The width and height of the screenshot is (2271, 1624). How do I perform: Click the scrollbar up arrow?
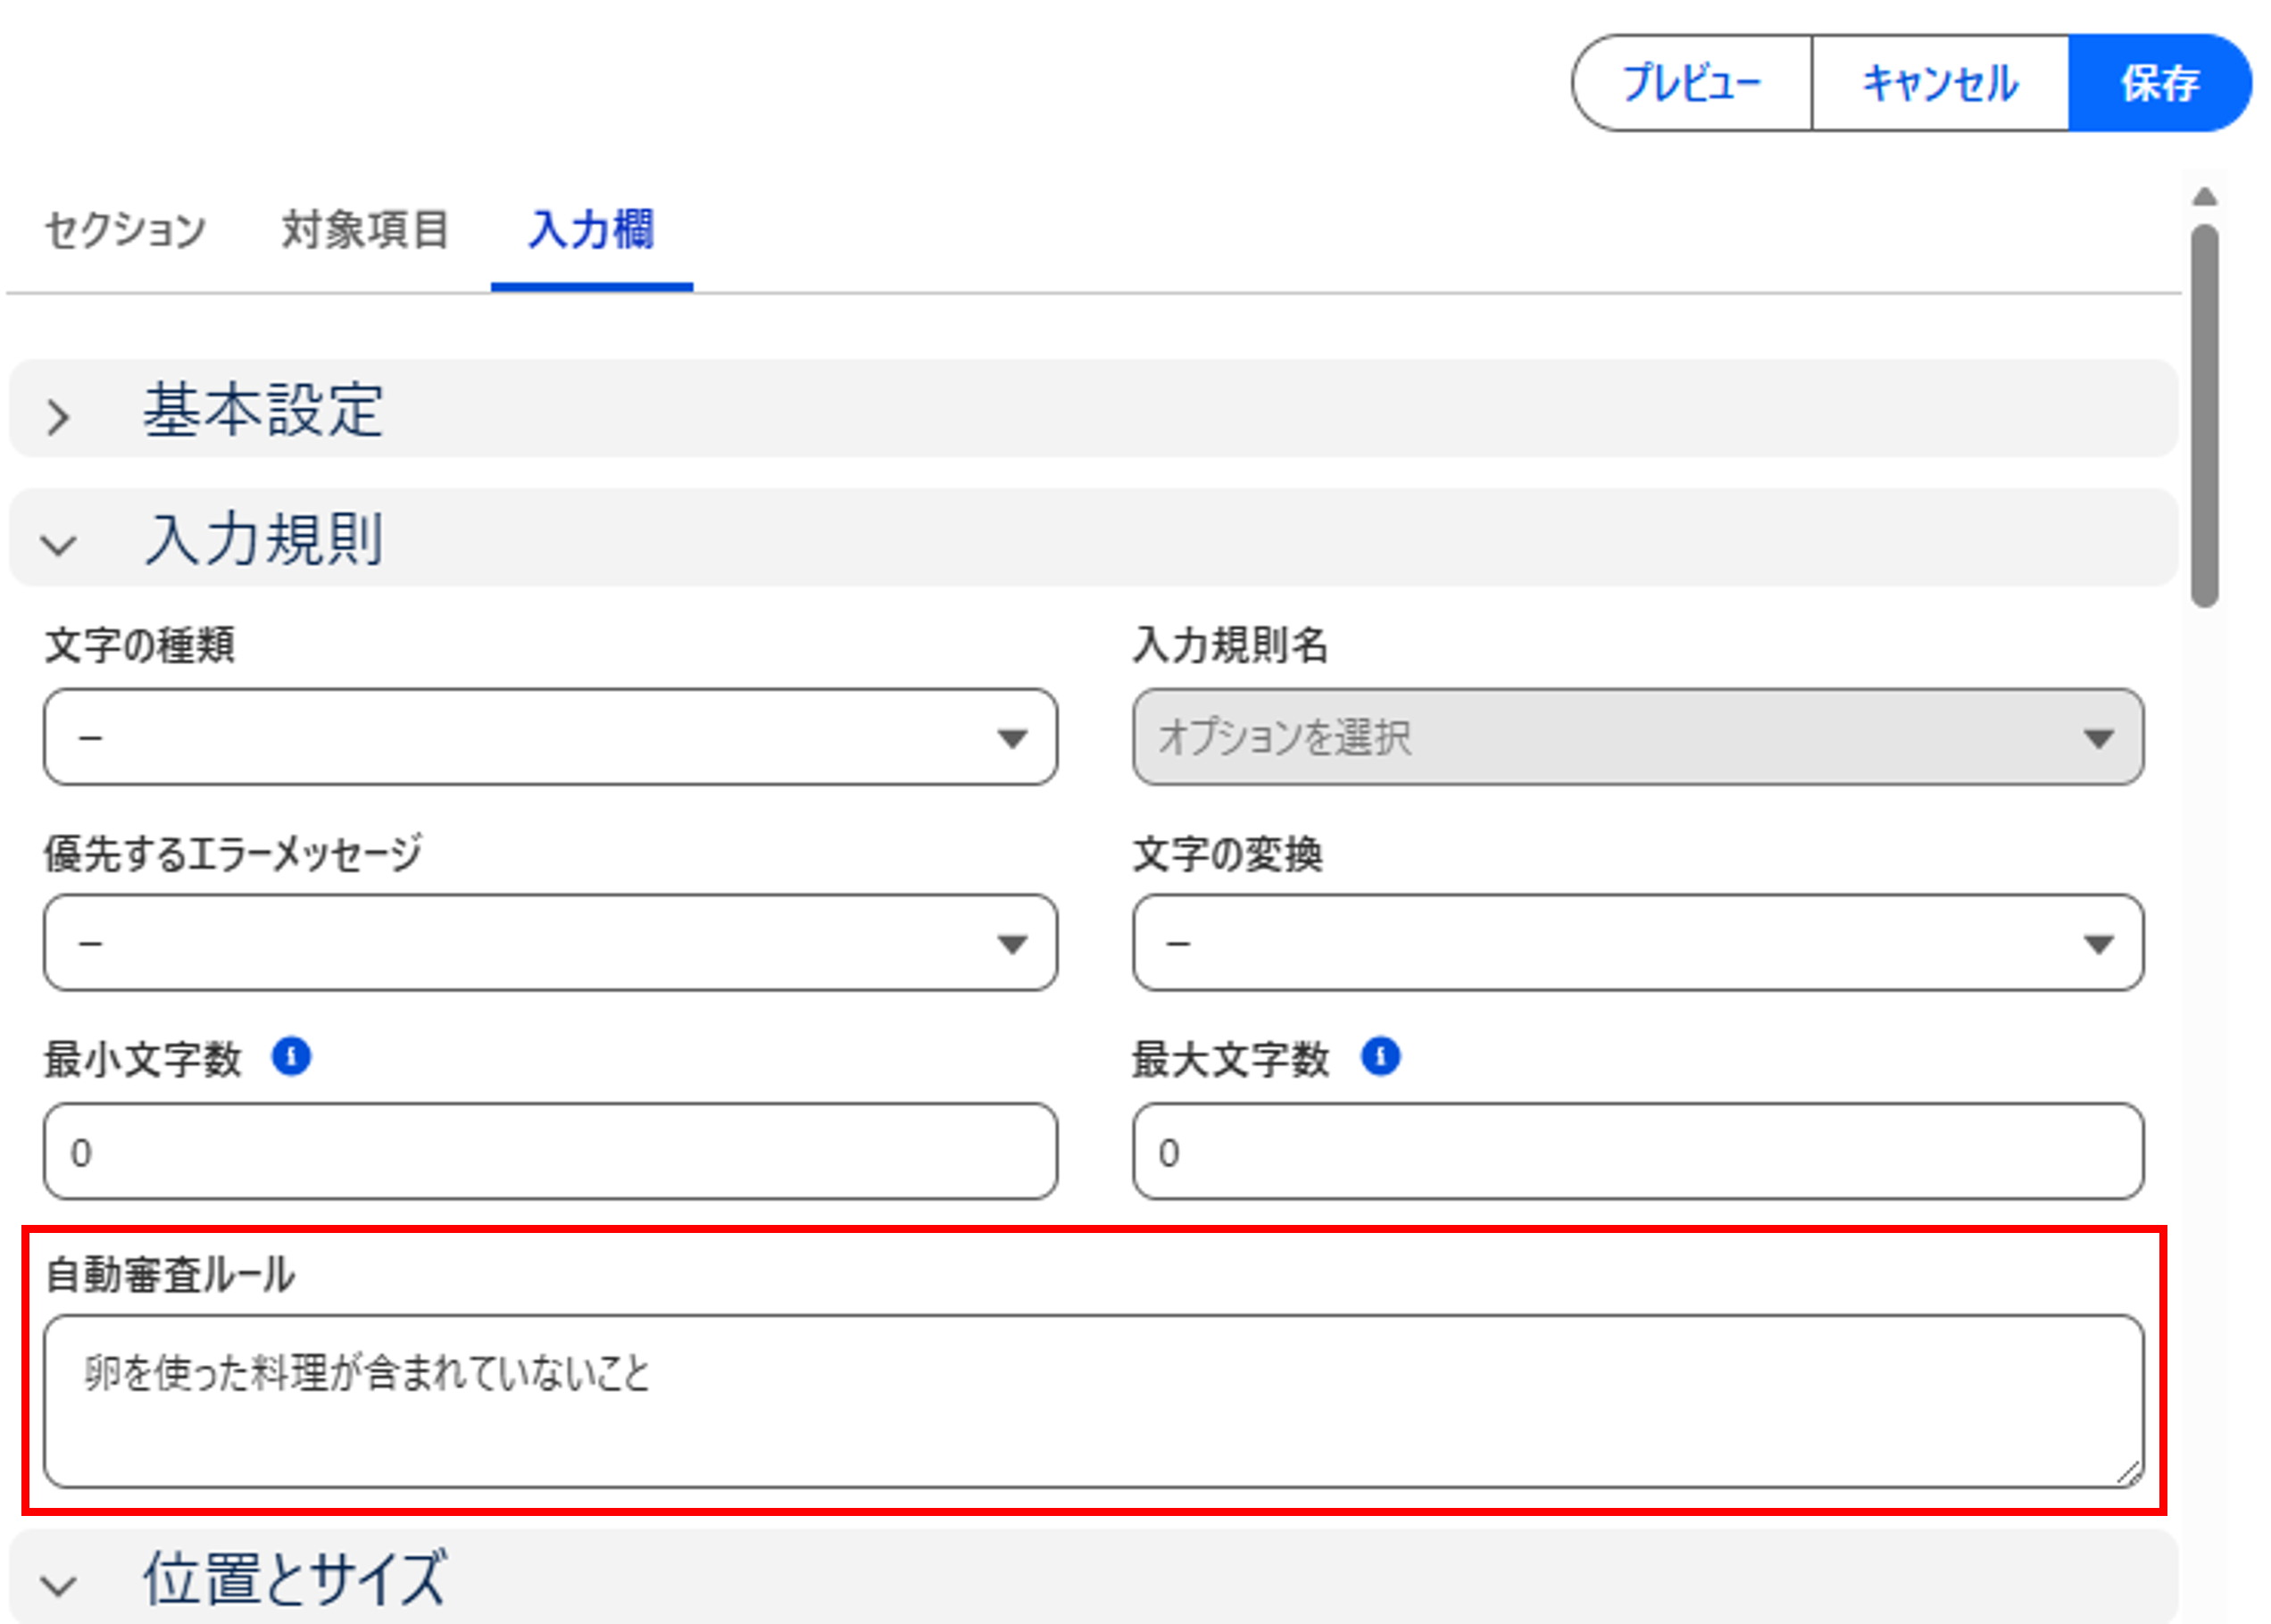pyautogui.click(x=2204, y=197)
